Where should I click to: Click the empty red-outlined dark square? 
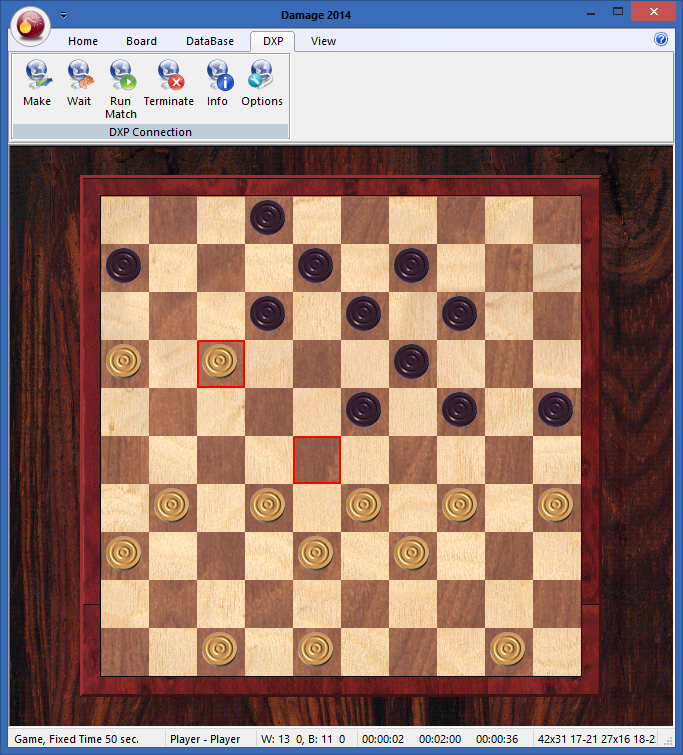pyautogui.click(x=317, y=459)
